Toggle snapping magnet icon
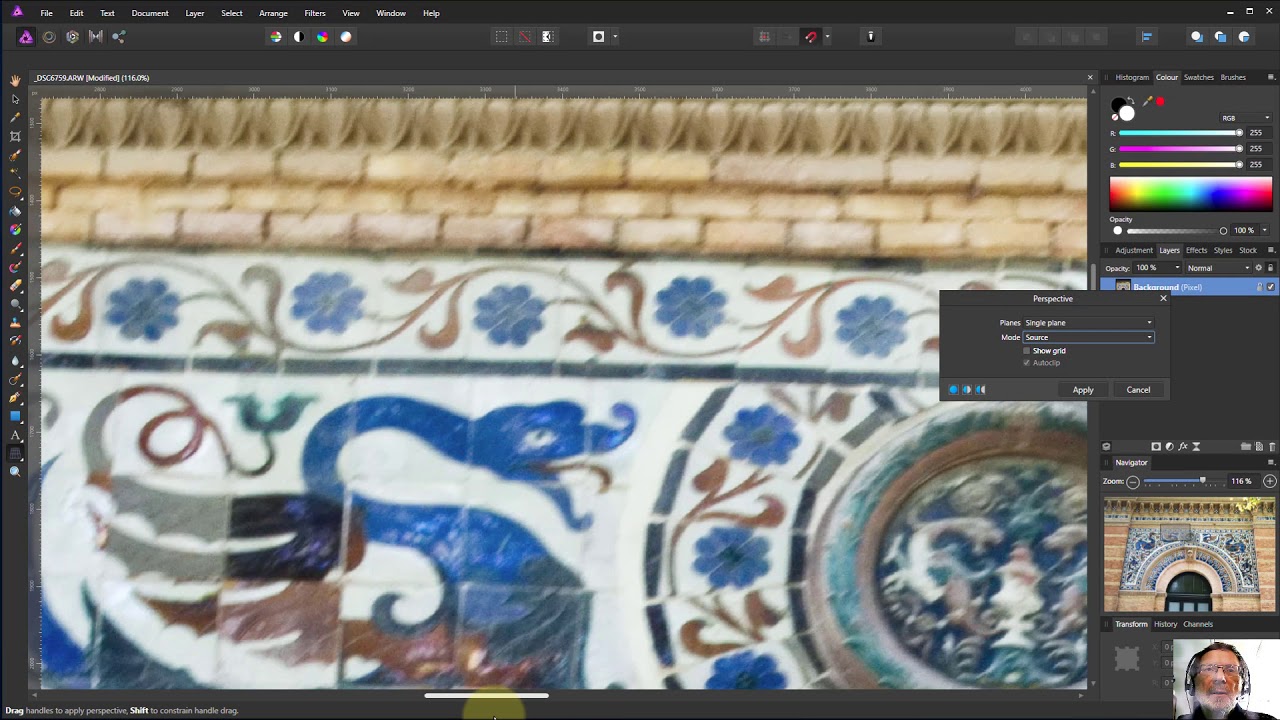1280x720 pixels. (810, 37)
